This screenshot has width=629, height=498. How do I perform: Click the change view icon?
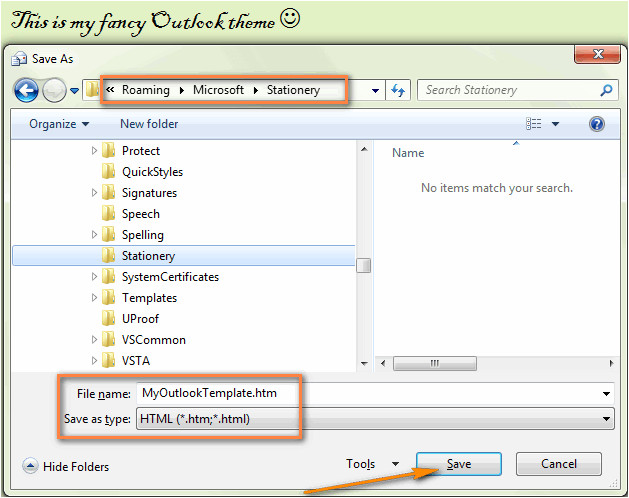pyautogui.click(x=535, y=124)
